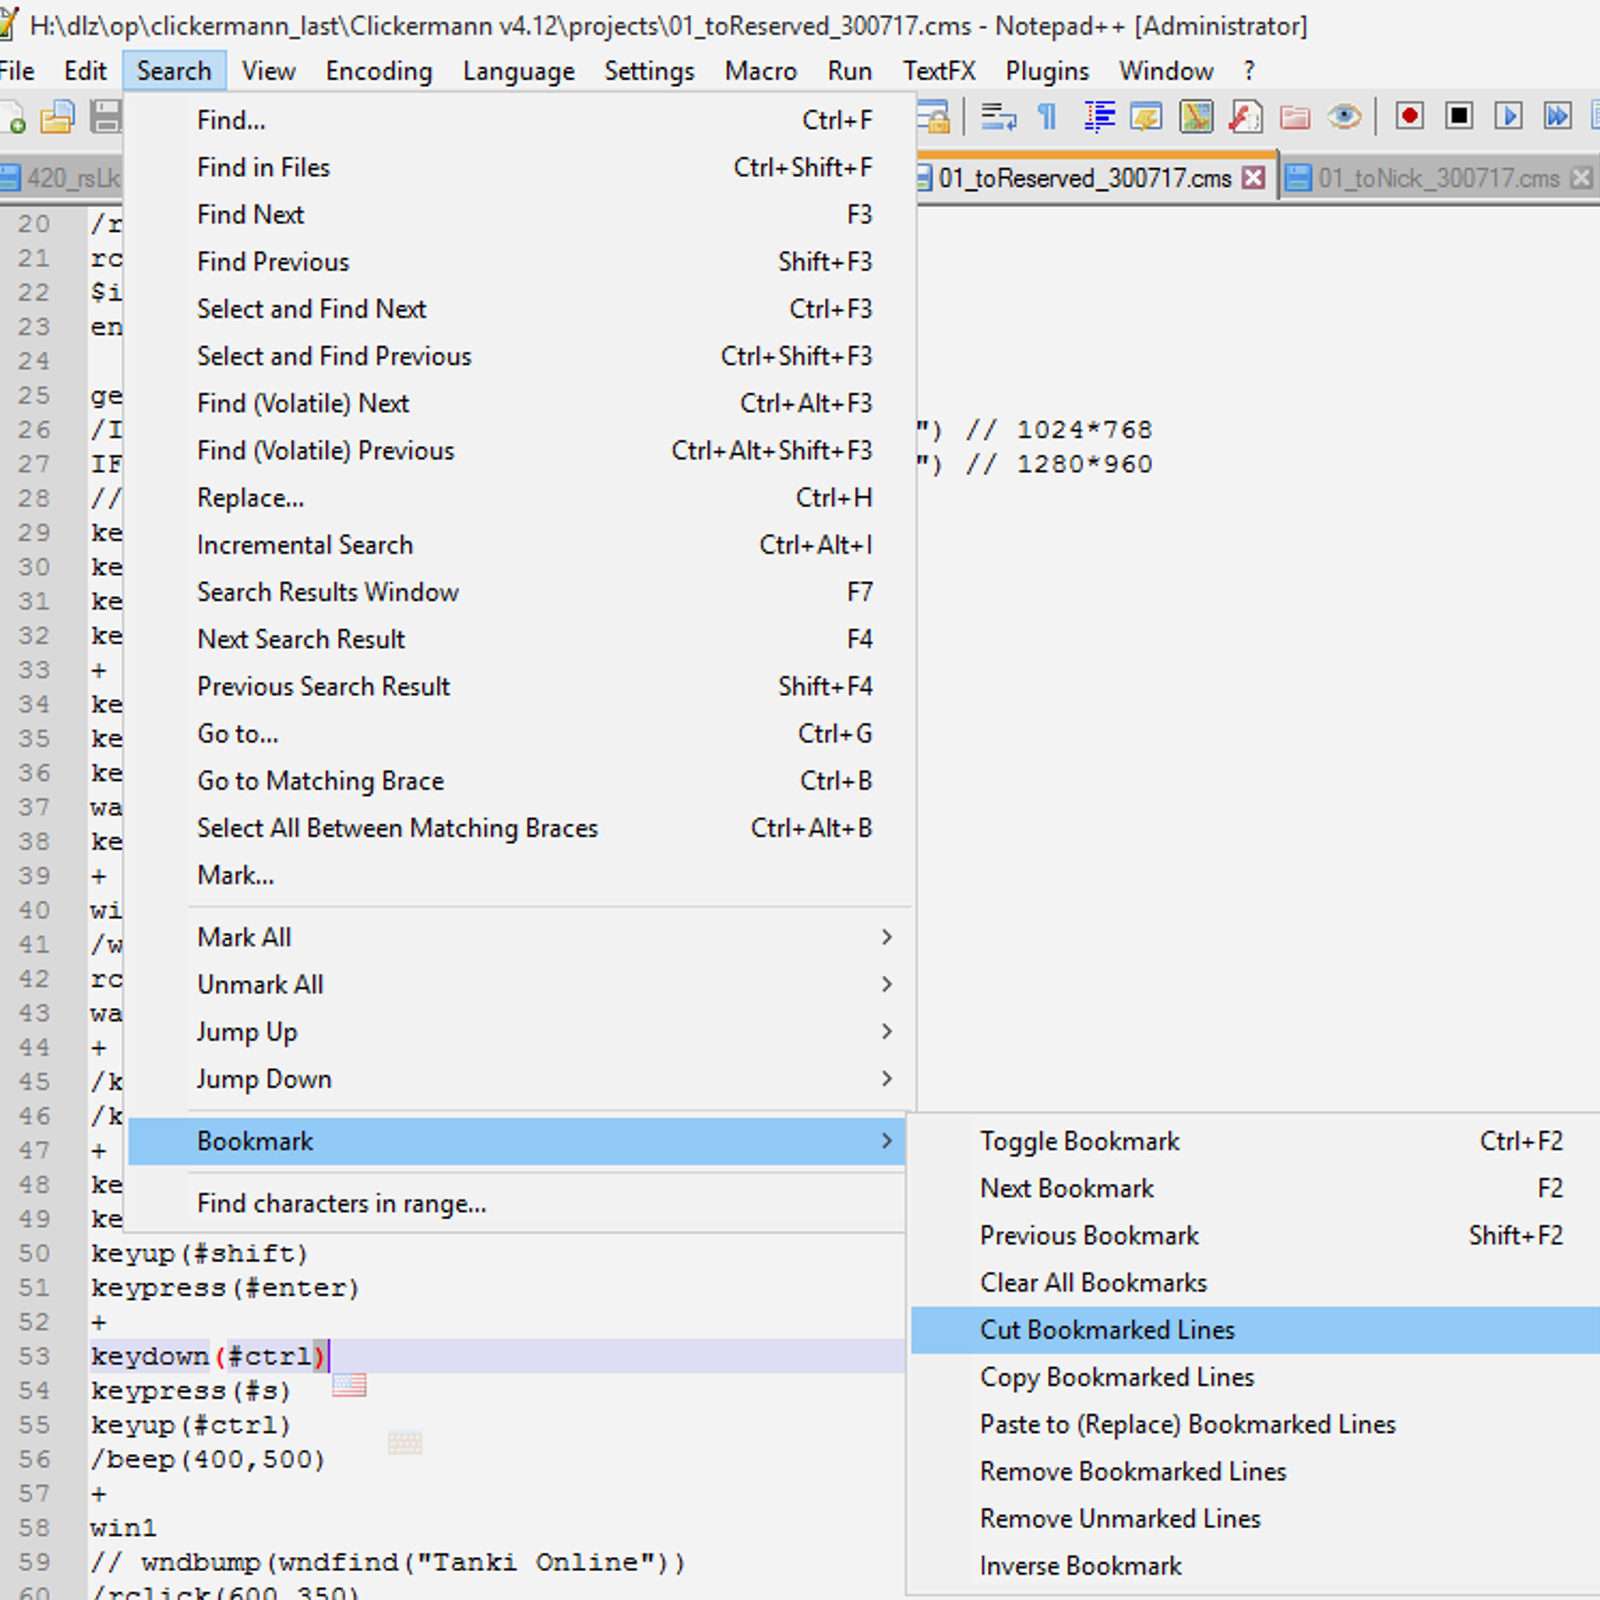This screenshot has width=1600, height=1600.
Task: Choose Toggle Bookmark in submenu
Action: pyautogui.click(x=1255, y=1141)
